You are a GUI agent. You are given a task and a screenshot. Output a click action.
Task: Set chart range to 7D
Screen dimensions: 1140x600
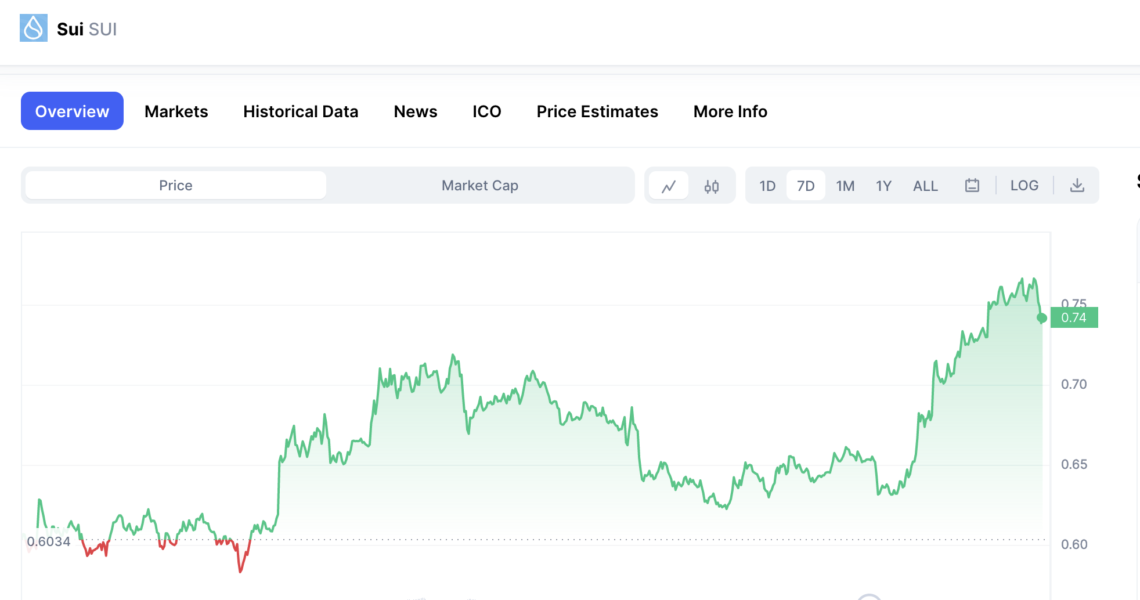click(806, 186)
